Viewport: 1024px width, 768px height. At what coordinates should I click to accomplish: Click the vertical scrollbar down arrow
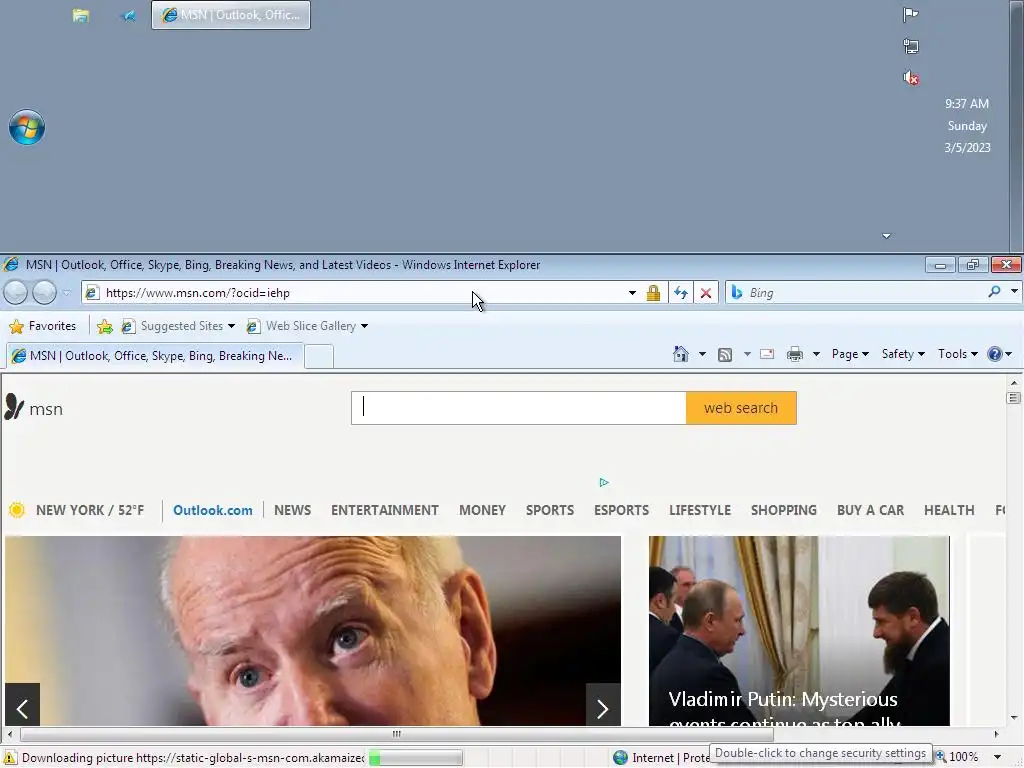click(x=1014, y=718)
